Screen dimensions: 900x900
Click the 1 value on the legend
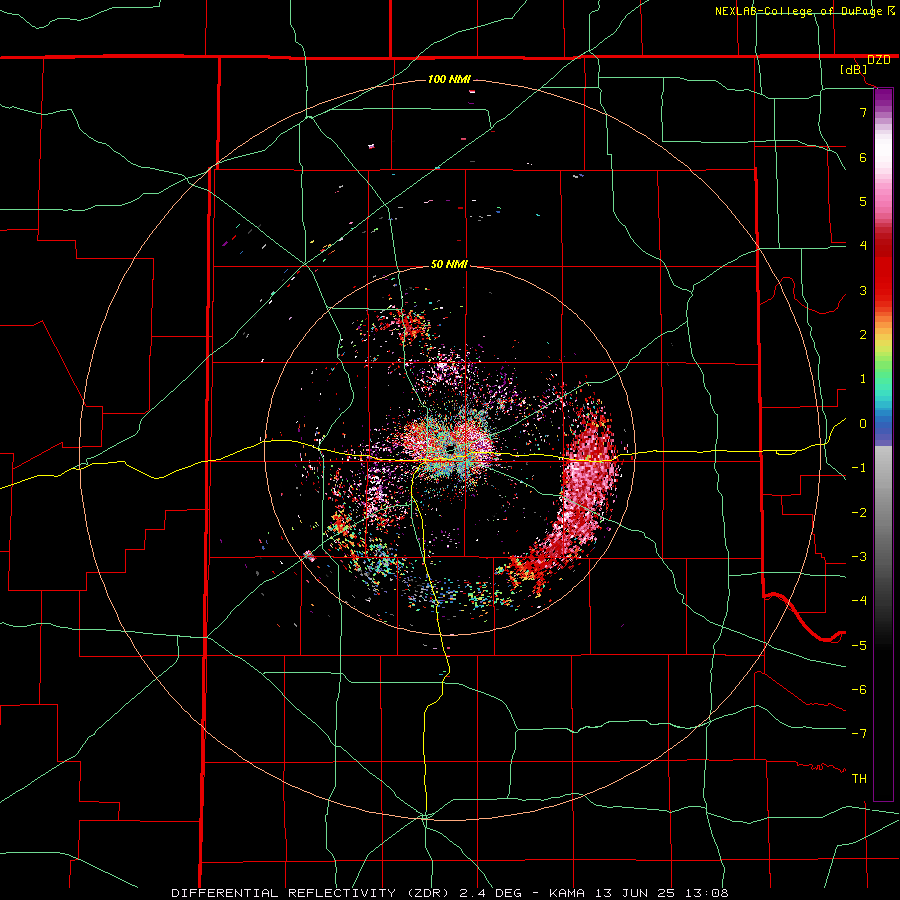(863, 379)
